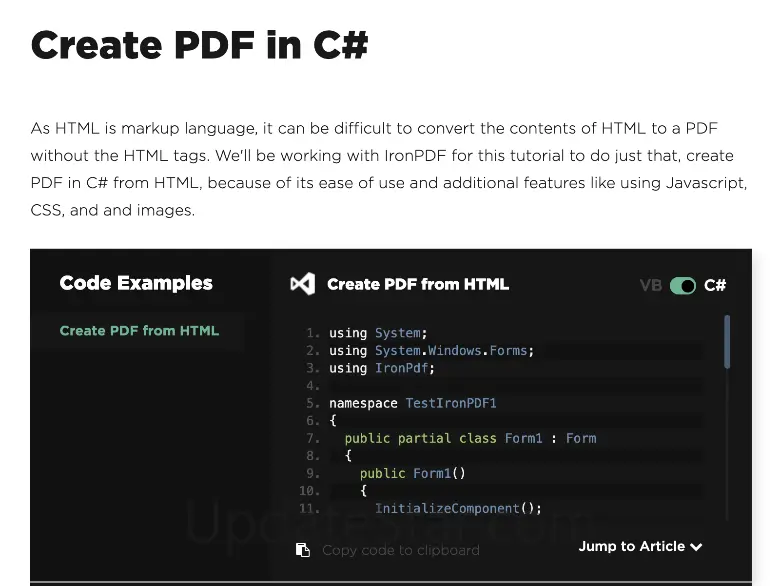780x586 pixels.
Task: Click the code panel title Create PDF from HTML
Action: [418, 285]
